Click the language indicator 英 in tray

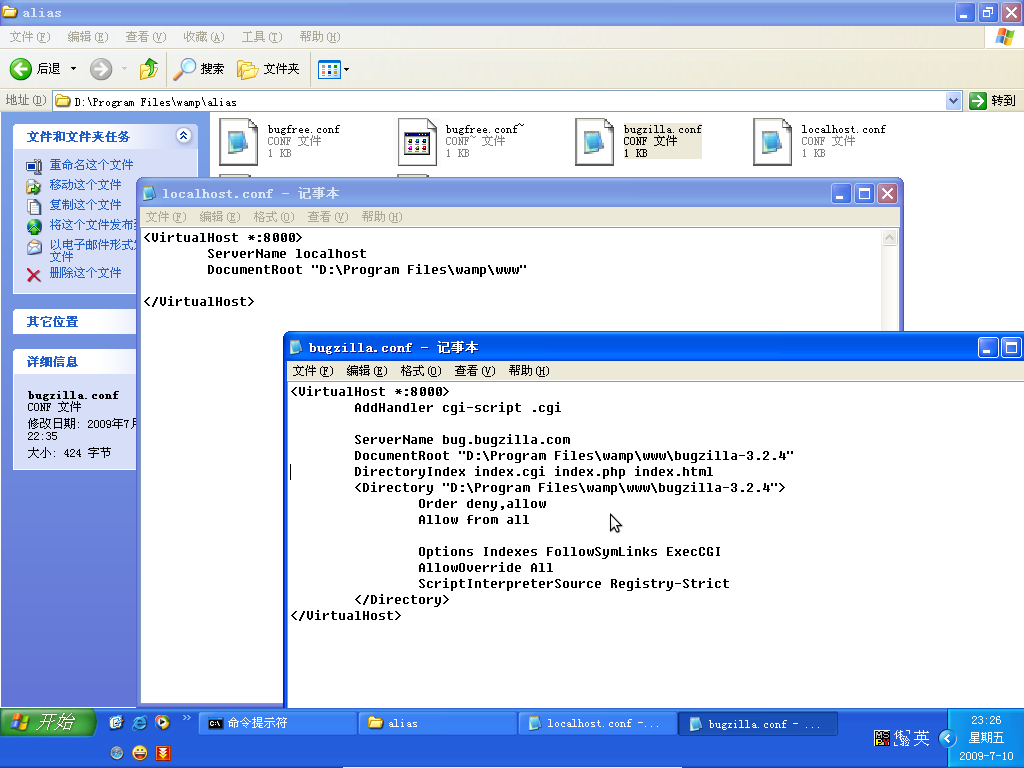click(x=921, y=738)
